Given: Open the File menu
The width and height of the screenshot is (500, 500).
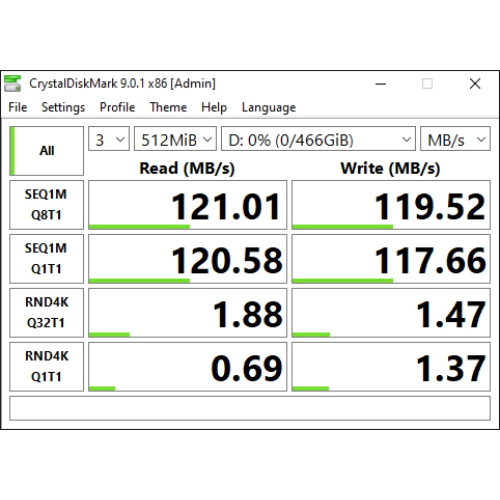Looking at the screenshot, I should pyautogui.click(x=18, y=107).
